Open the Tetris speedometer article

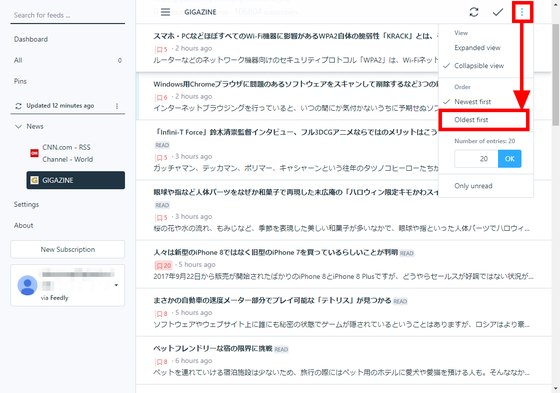(272, 300)
